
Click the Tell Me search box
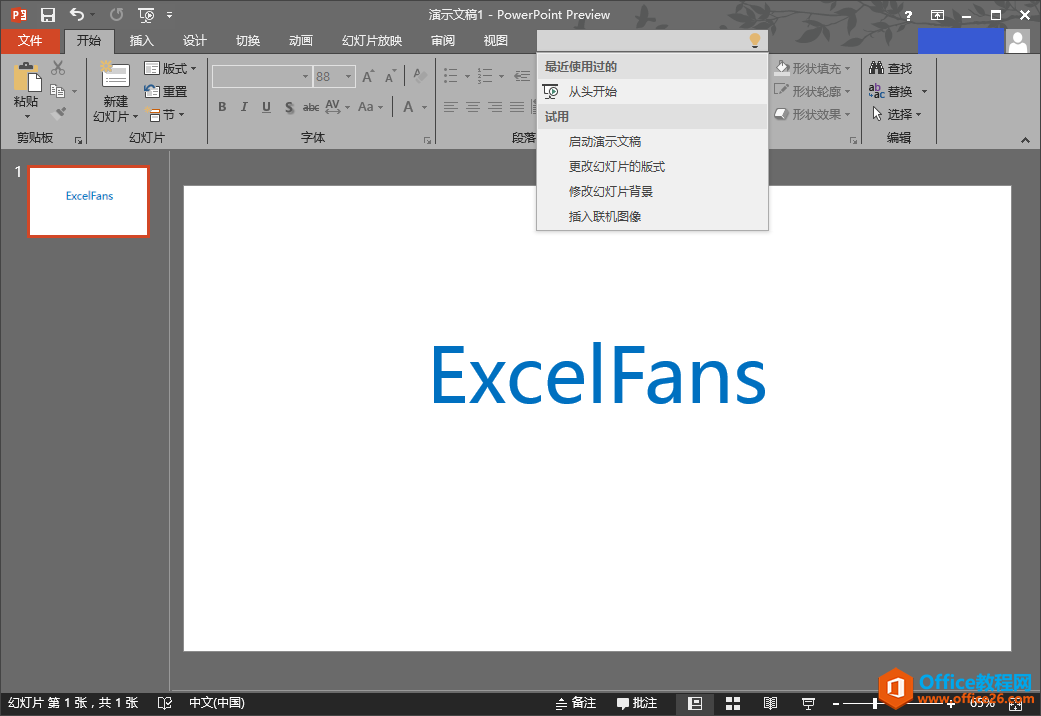point(652,41)
